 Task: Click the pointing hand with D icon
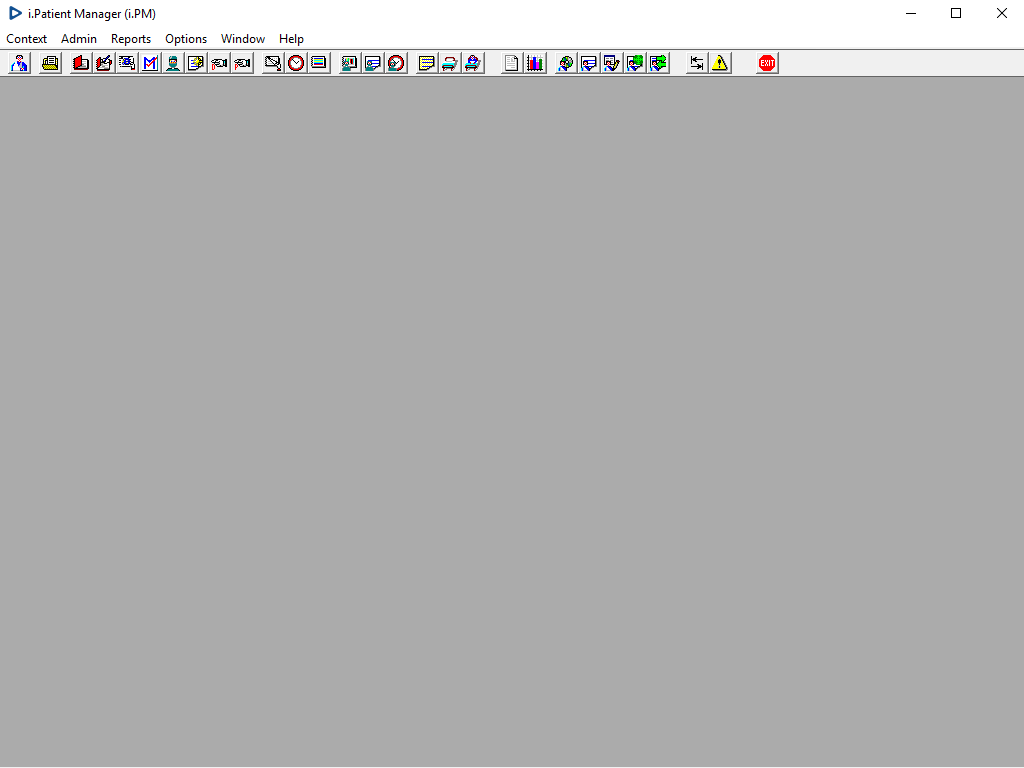point(219,63)
